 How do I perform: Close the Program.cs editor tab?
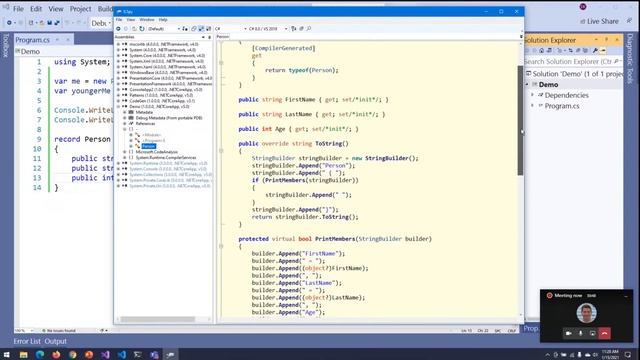[x=68, y=40]
